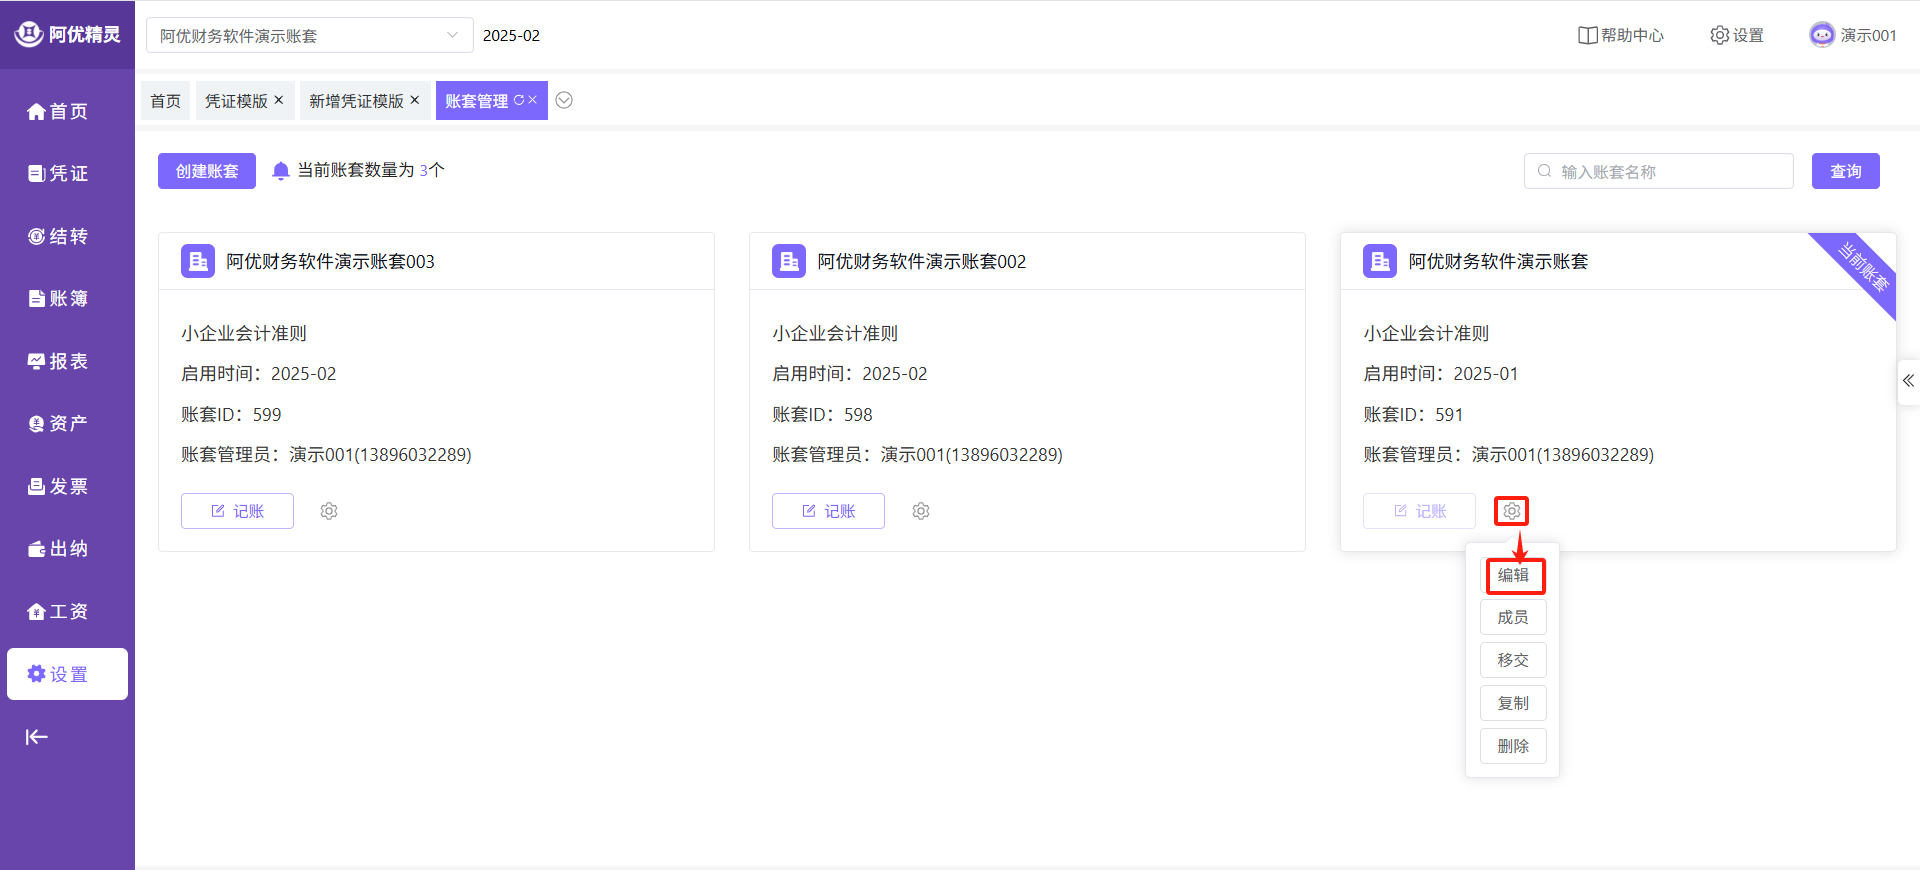1920x870 pixels.
Task: Select 删除 from the dropdown menu
Action: [x=1513, y=746]
